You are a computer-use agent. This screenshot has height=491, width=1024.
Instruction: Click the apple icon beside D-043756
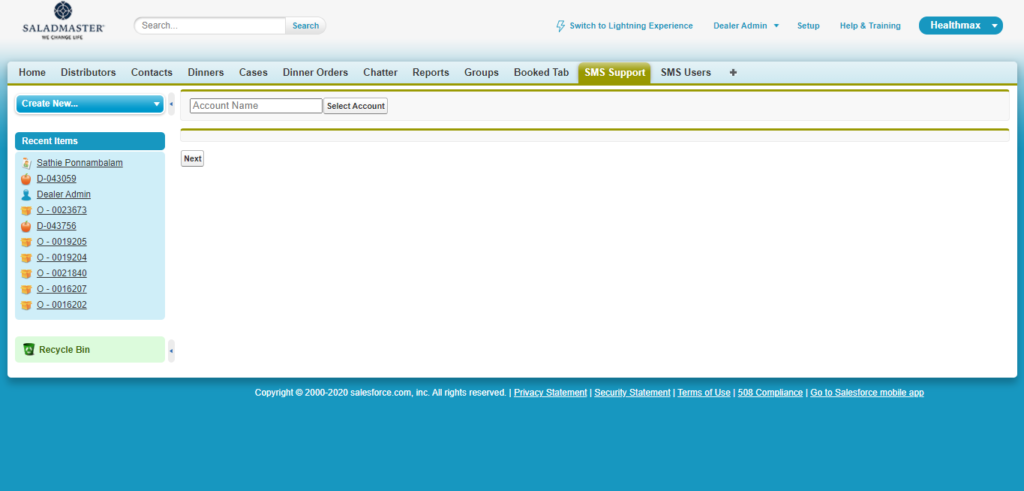coord(26,226)
